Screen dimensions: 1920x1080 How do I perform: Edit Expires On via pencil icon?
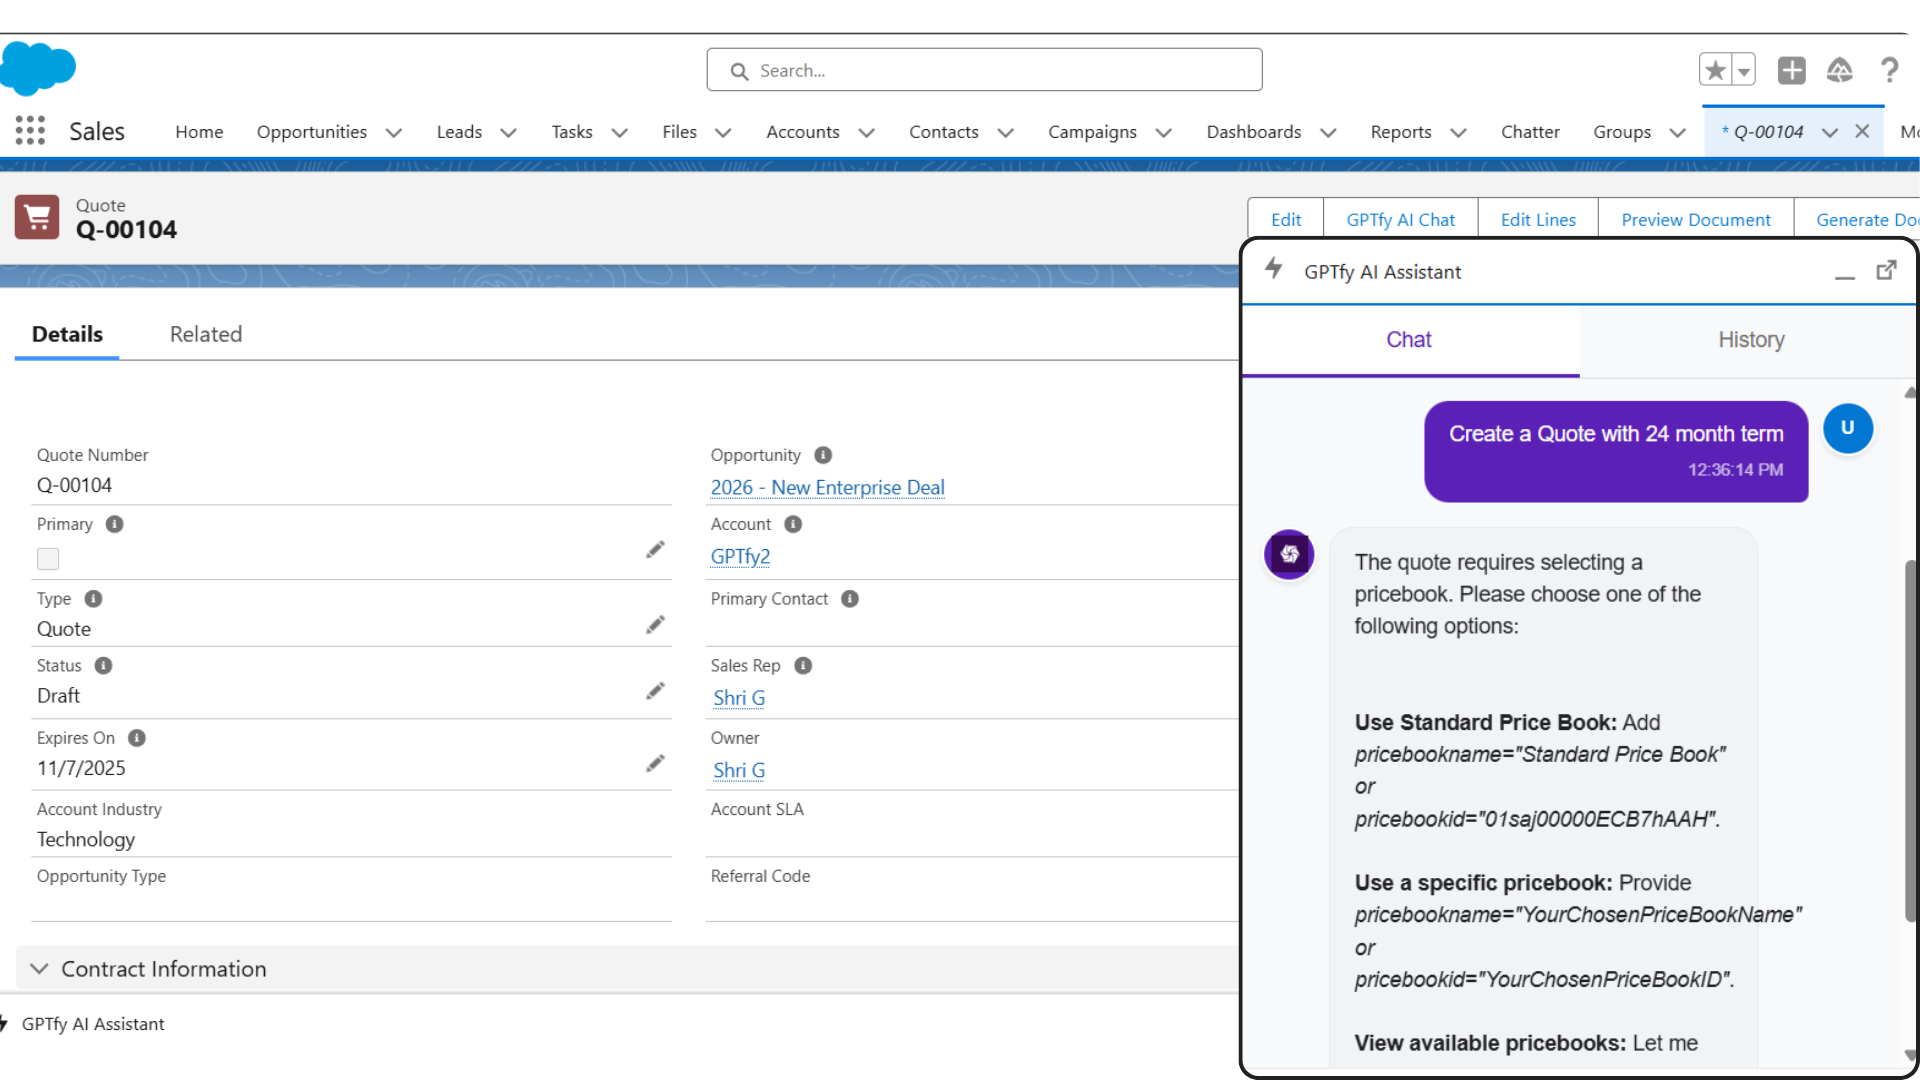click(655, 764)
